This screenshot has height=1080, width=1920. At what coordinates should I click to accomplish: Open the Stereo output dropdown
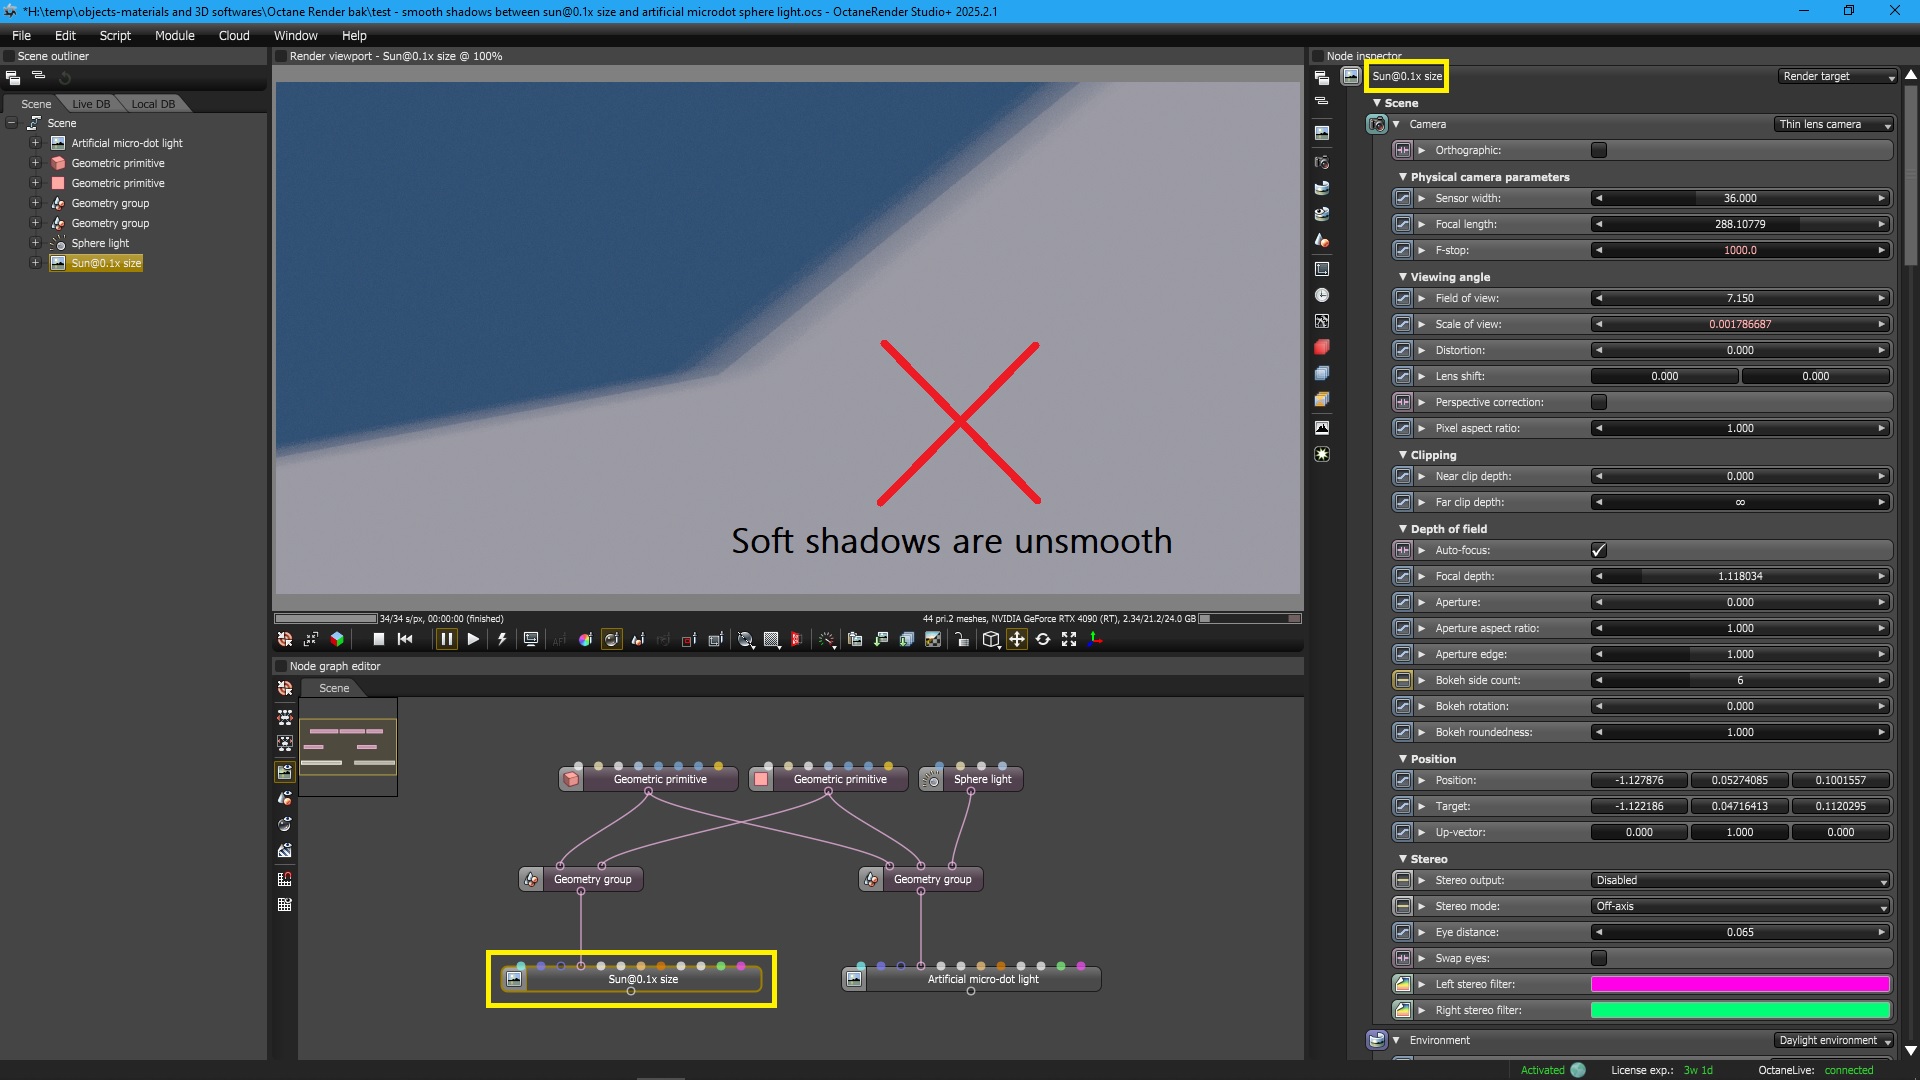[x=1740, y=880]
